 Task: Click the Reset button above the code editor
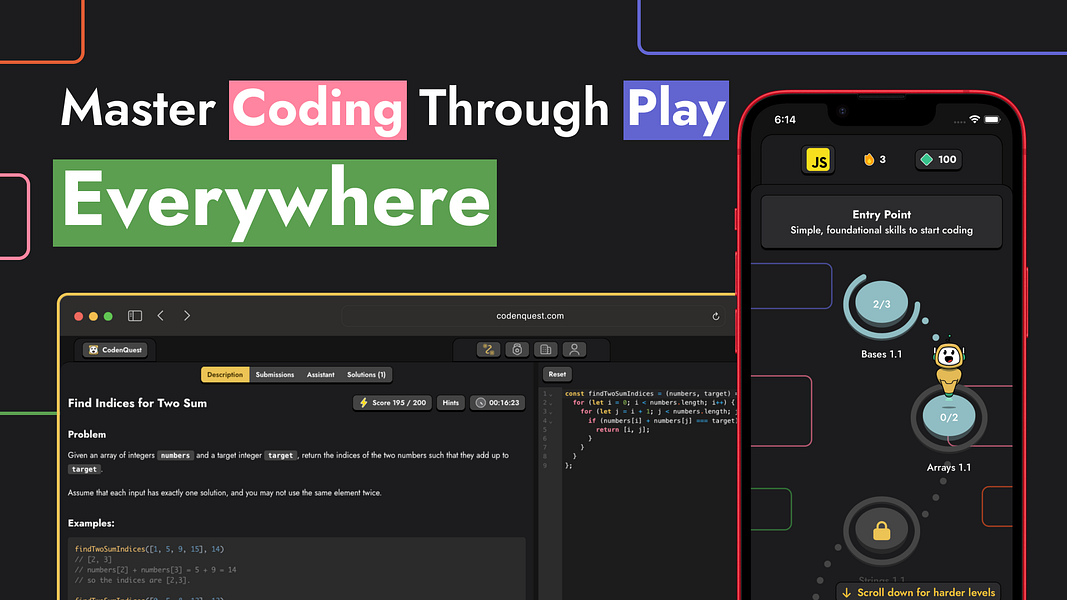[557, 373]
